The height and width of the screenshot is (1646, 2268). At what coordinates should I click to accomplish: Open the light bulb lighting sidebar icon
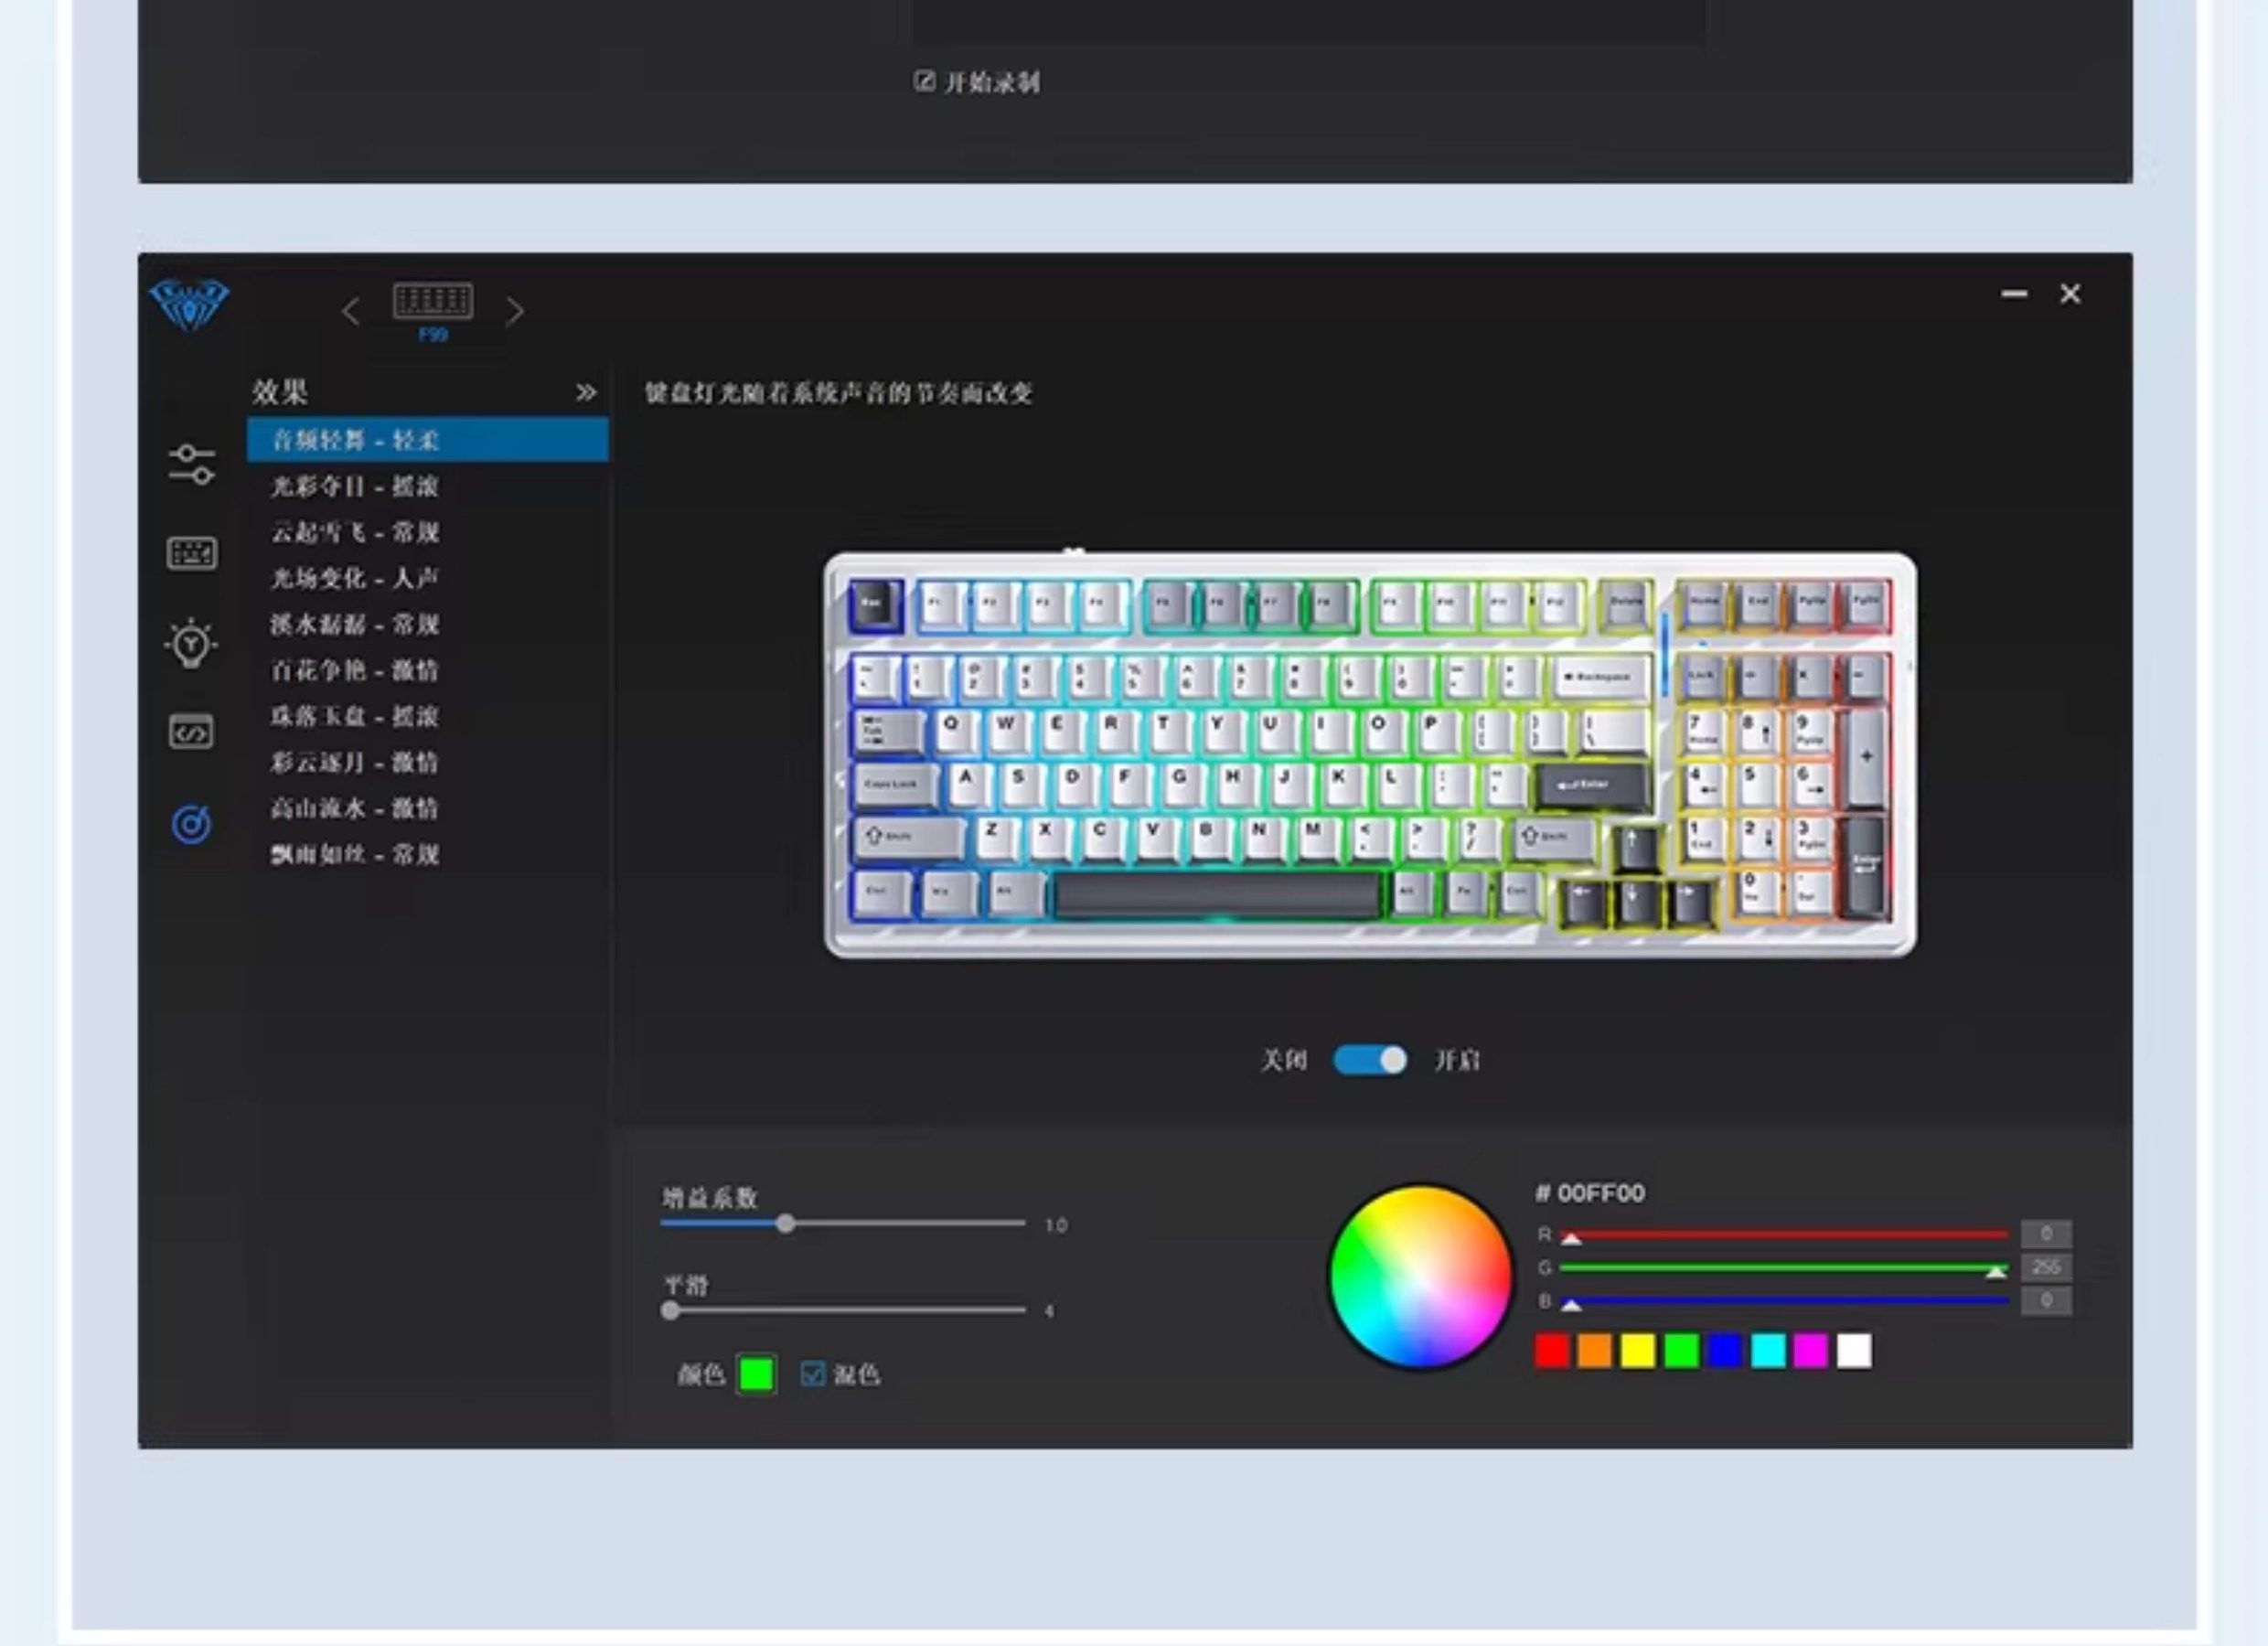191,643
